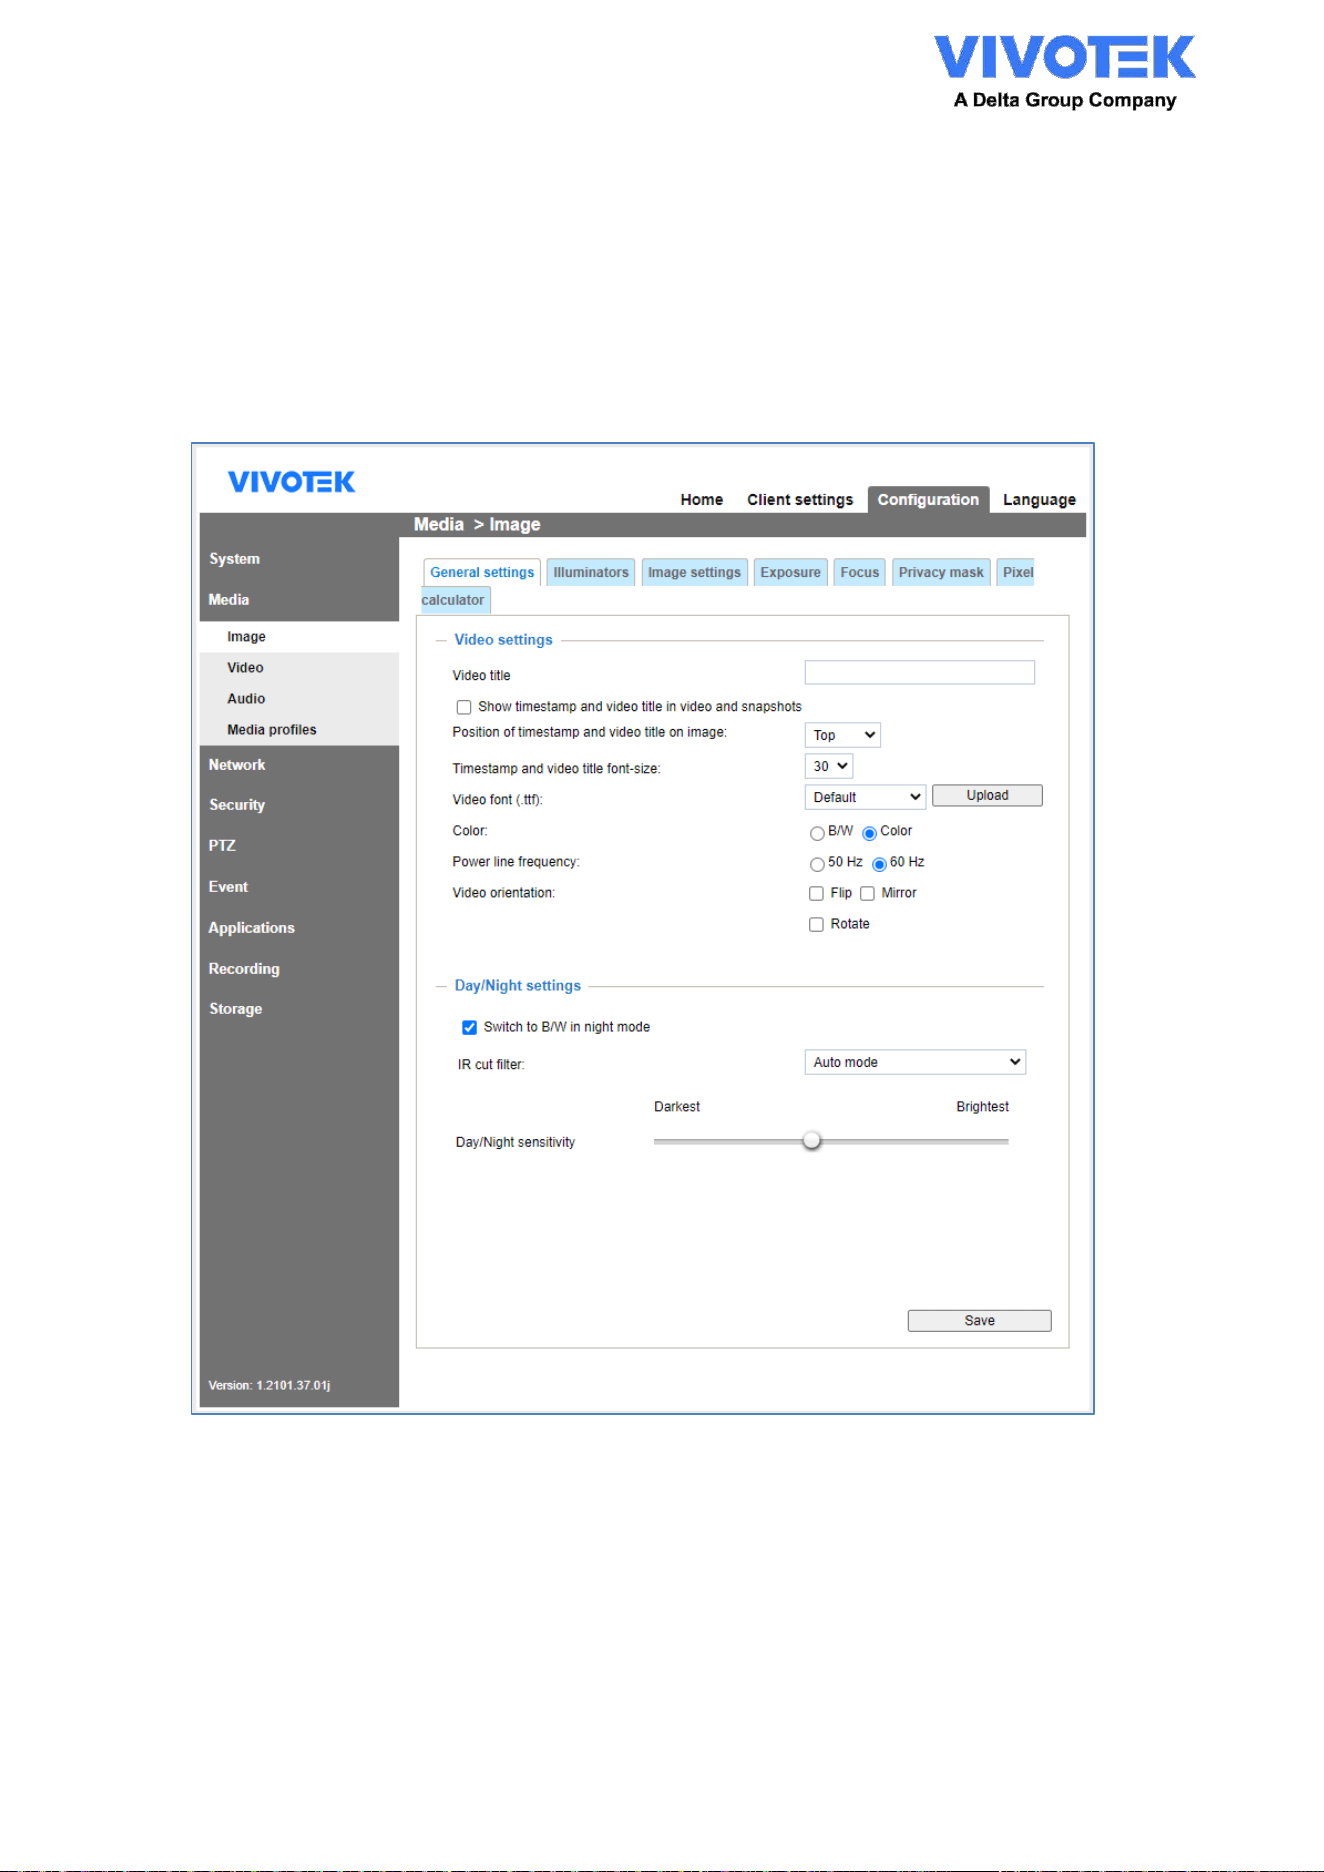
Task: Click the Brightest sensitivity label
Action: (982, 1107)
